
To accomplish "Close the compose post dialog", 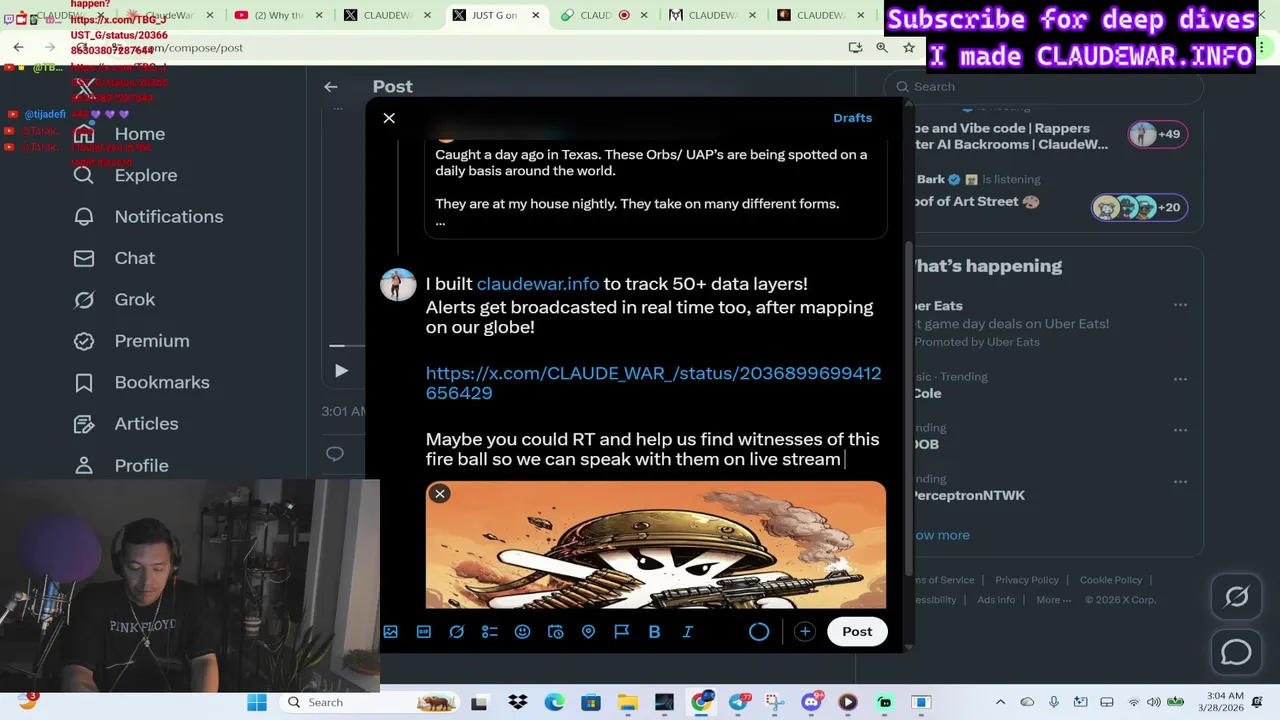I will [389, 118].
